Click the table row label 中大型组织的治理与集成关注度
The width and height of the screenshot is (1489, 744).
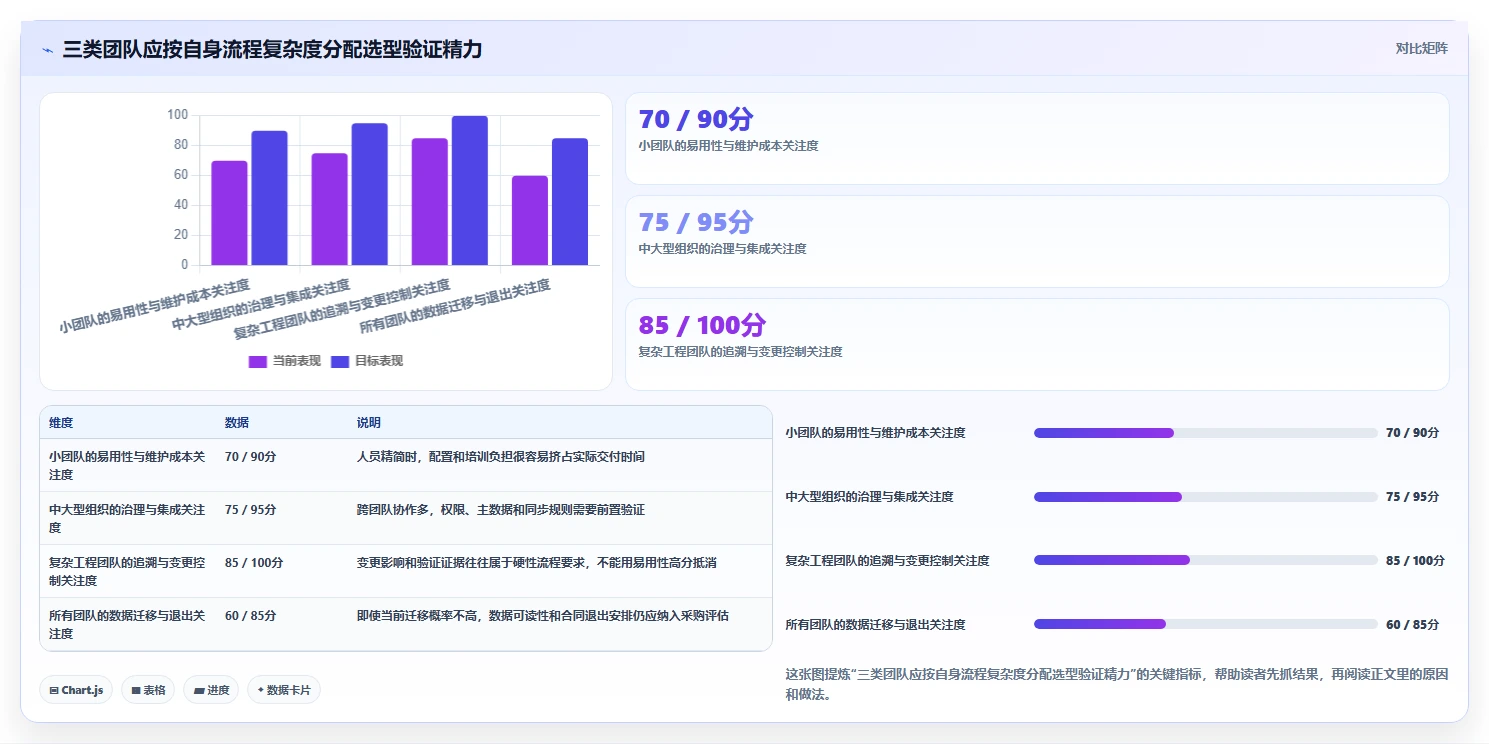pyautogui.click(x=127, y=519)
